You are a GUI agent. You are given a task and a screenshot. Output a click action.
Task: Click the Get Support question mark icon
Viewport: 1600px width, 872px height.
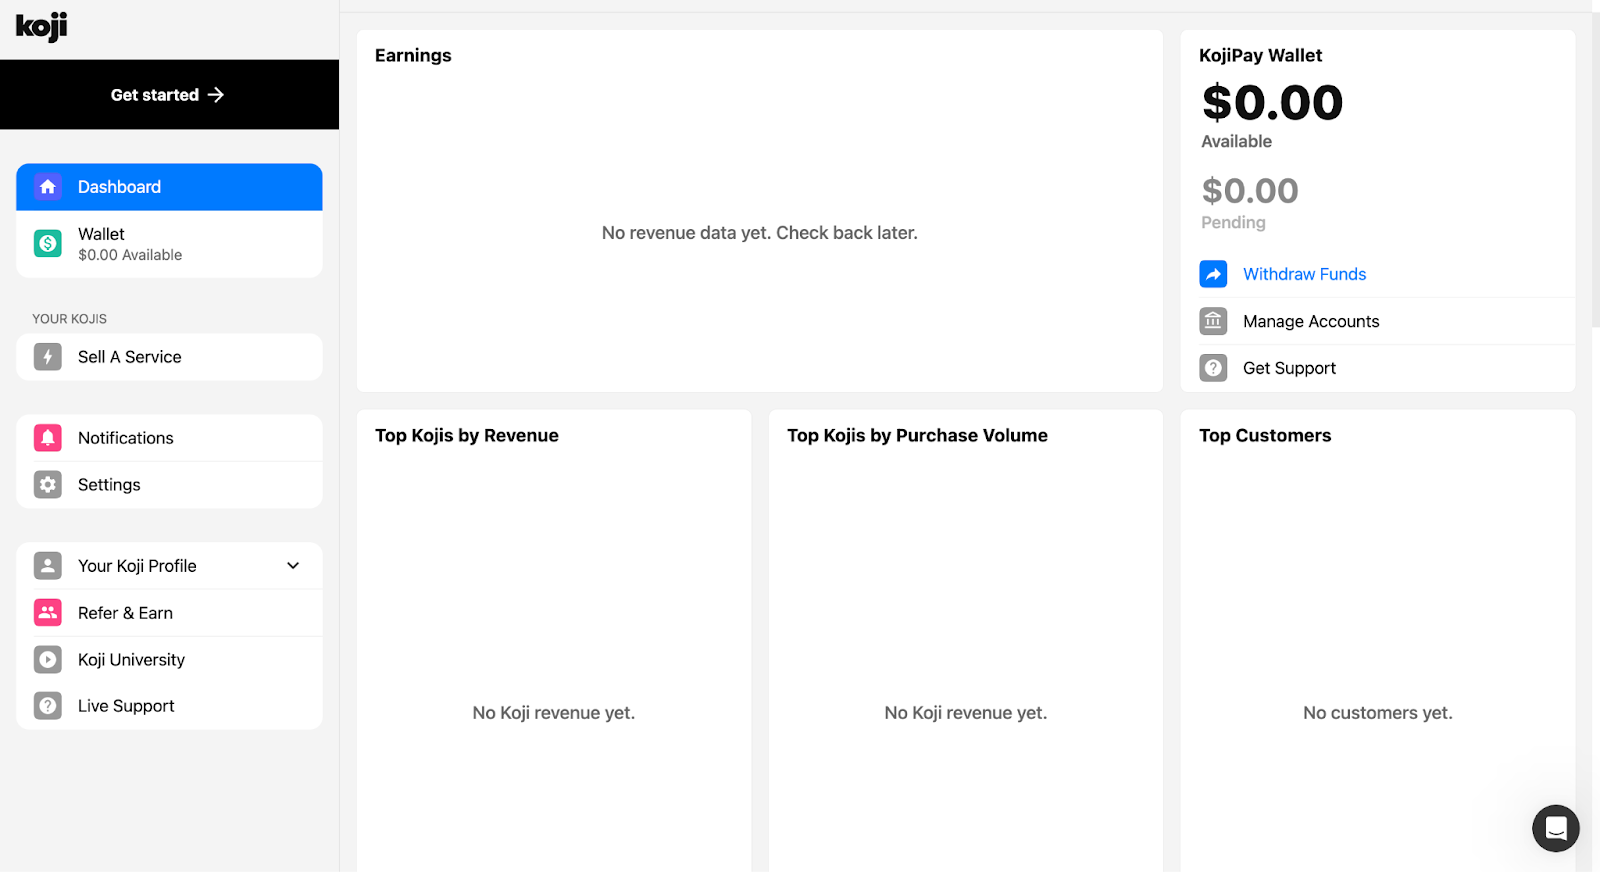pos(1213,368)
